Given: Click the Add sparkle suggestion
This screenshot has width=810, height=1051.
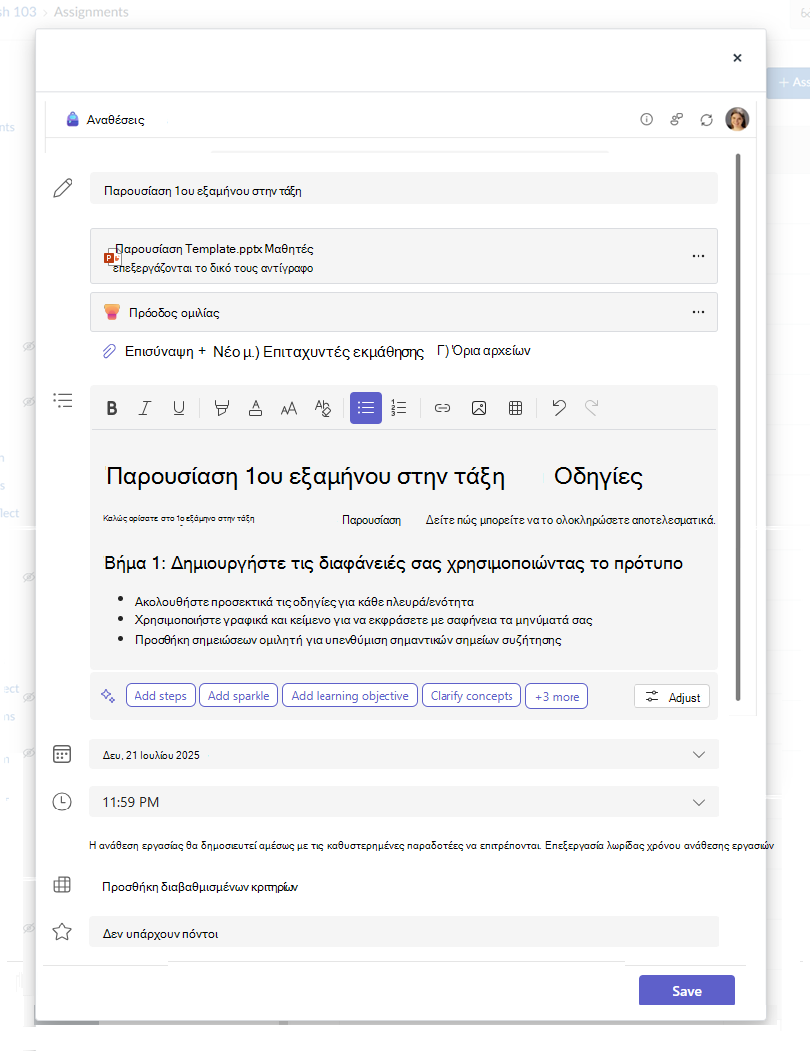Looking at the screenshot, I should click(239, 696).
